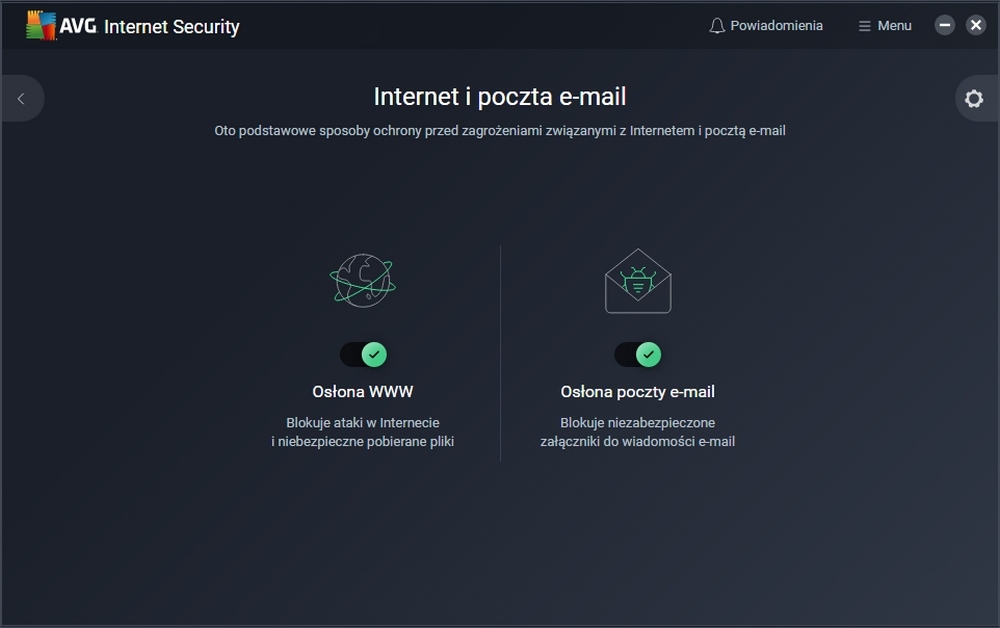Click the subtitle starting with Oto podstawowe
1000x628 pixels.
(x=500, y=131)
